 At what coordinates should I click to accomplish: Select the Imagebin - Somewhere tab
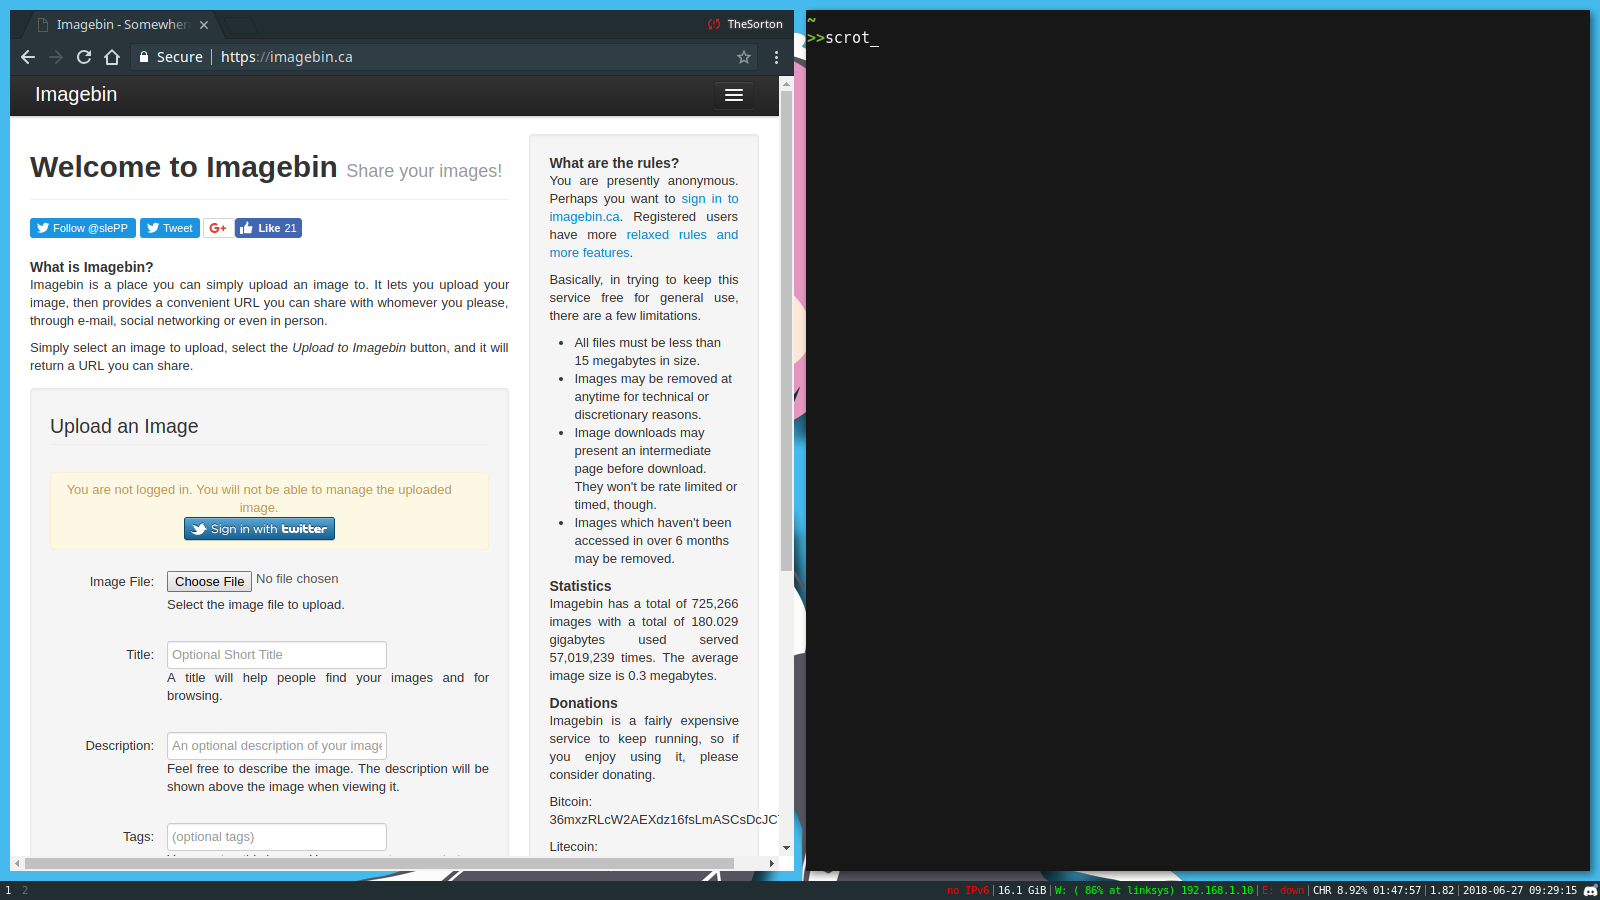coord(120,25)
